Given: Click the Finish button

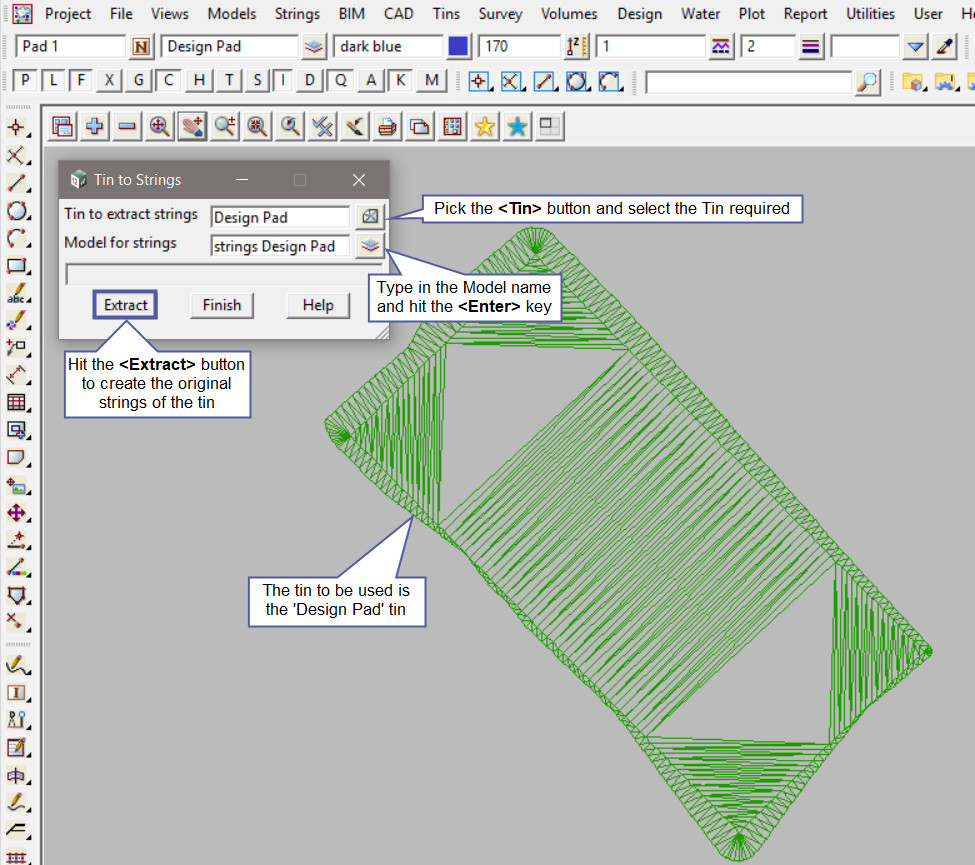Looking at the screenshot, I should pyautogui.click(x=222, y=305).
